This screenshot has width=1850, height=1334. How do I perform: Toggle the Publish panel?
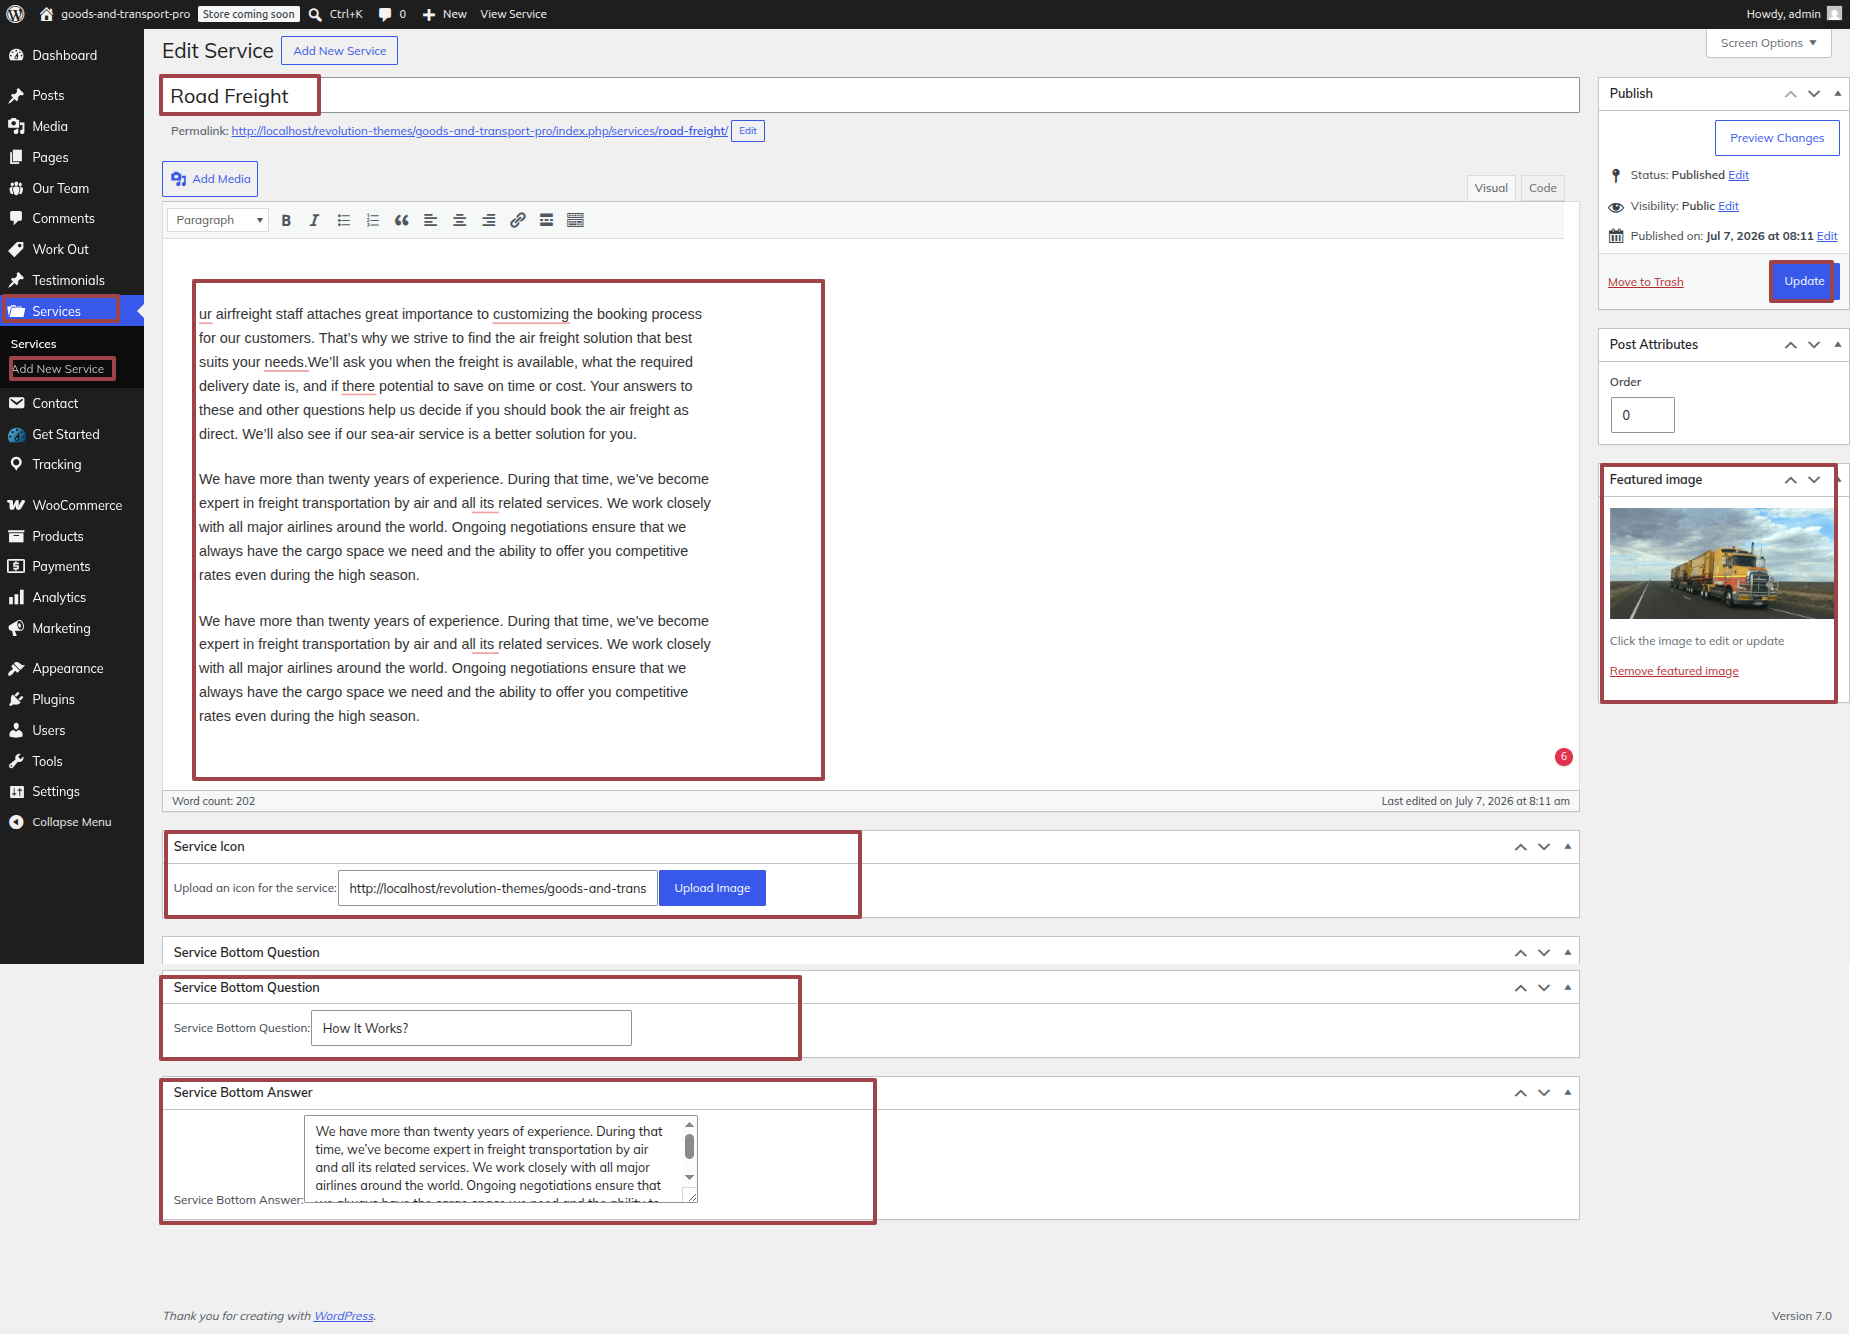(x=1837, y=93)
